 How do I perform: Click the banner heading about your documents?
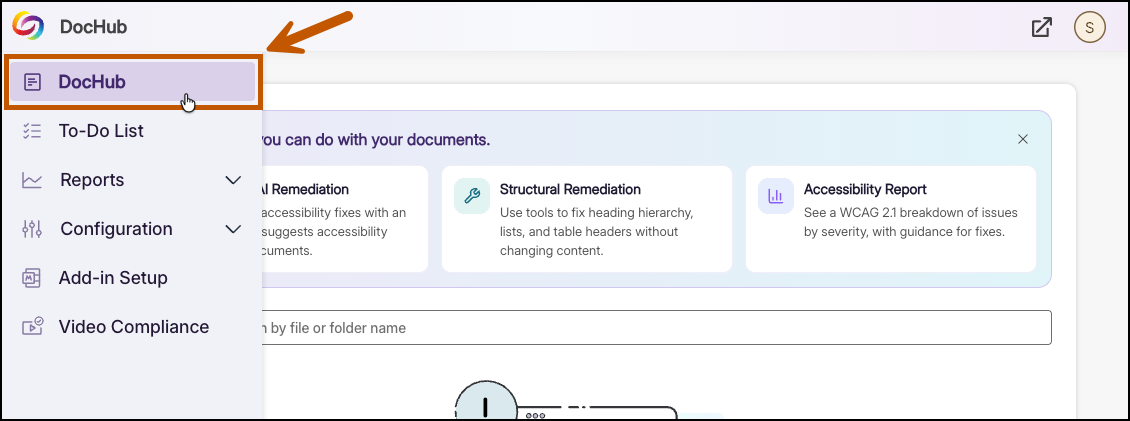tap(375, 140)
